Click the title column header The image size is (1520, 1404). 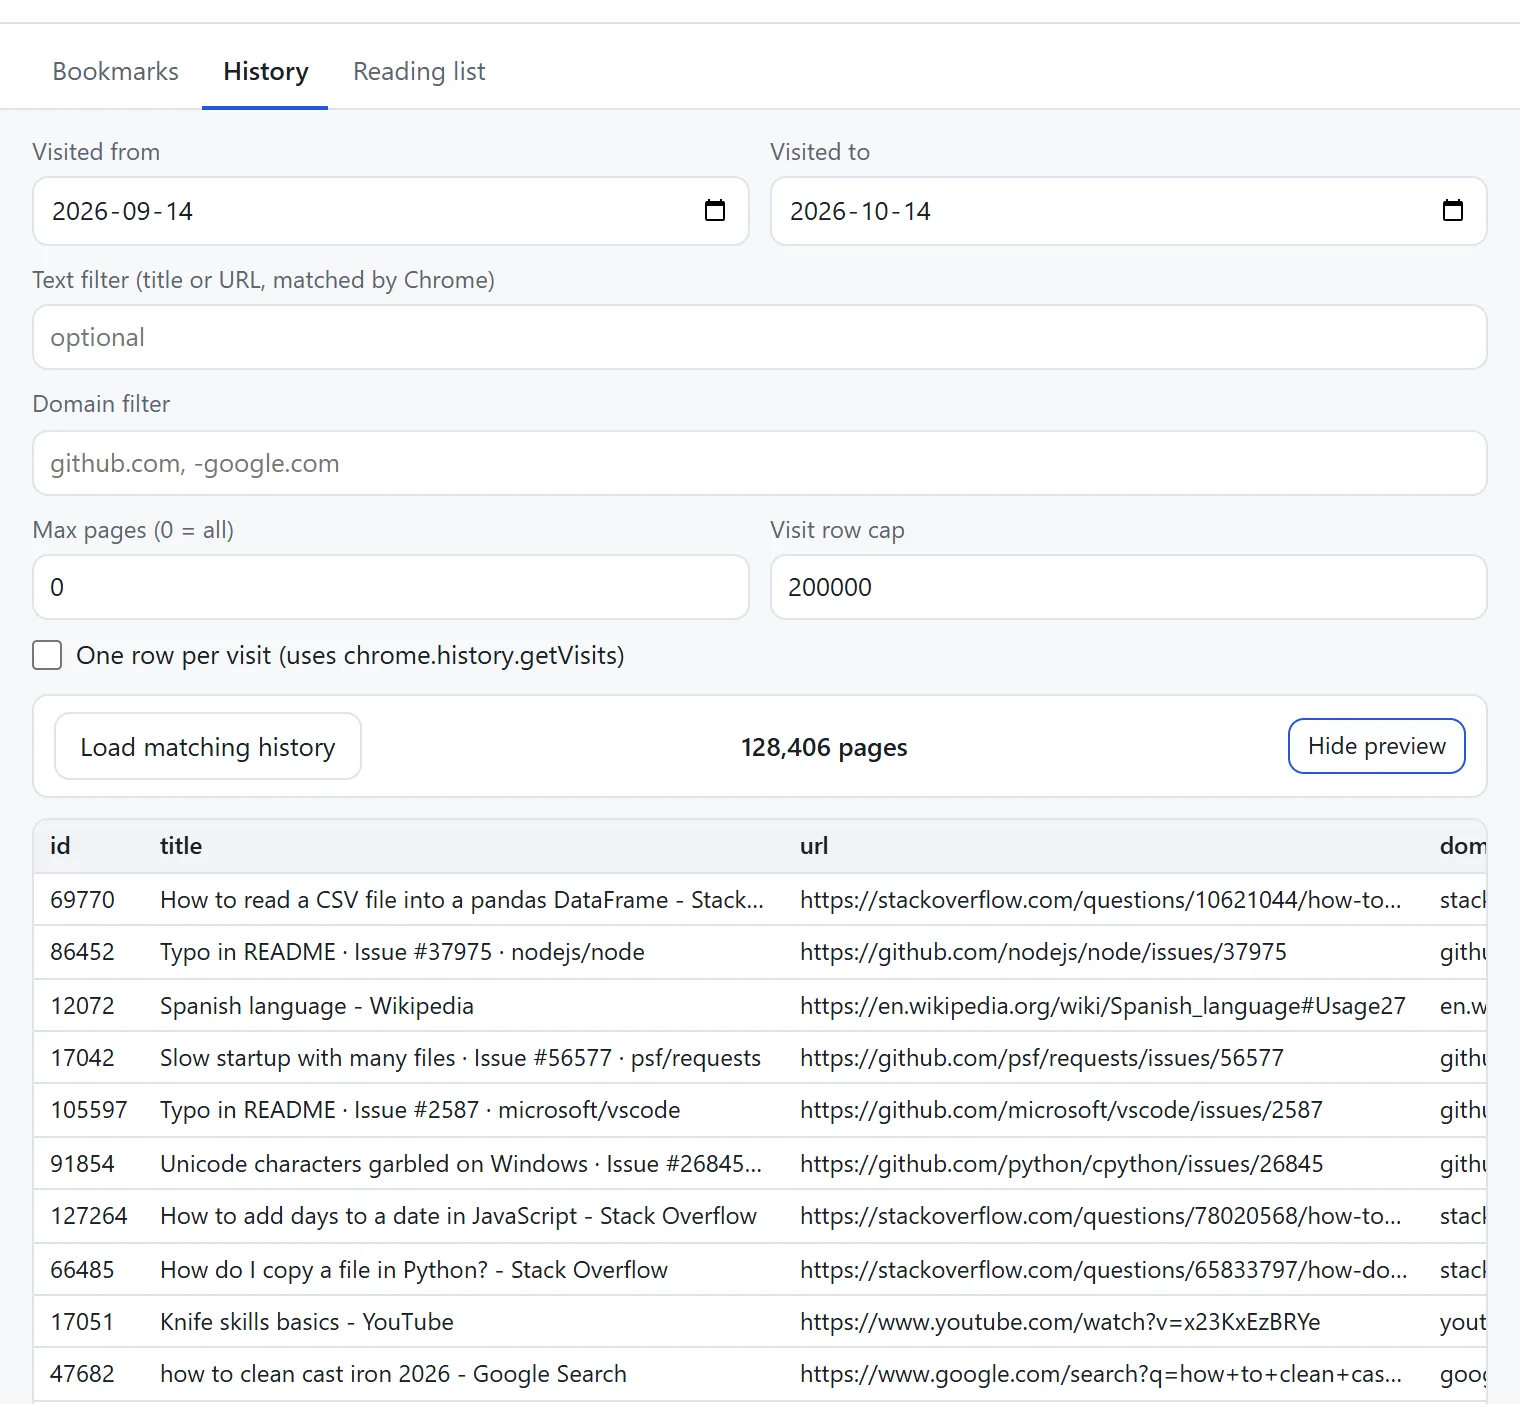coord(181,846)
